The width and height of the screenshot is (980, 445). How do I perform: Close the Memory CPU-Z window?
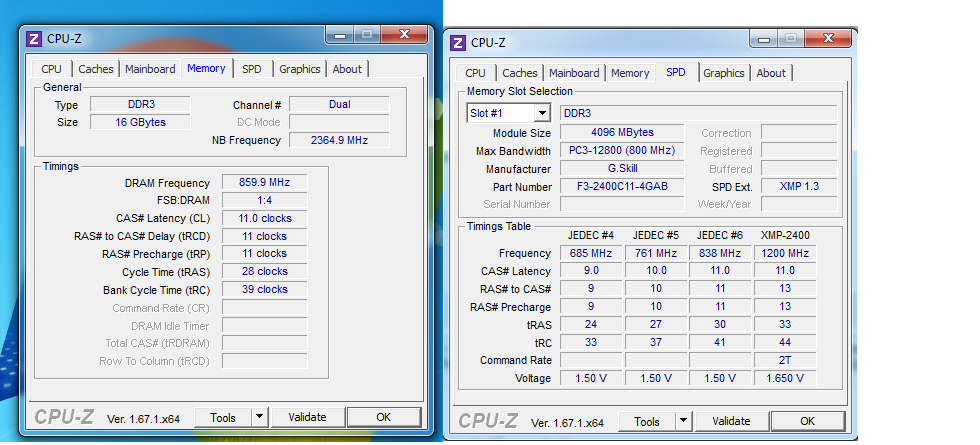[404, 34]
